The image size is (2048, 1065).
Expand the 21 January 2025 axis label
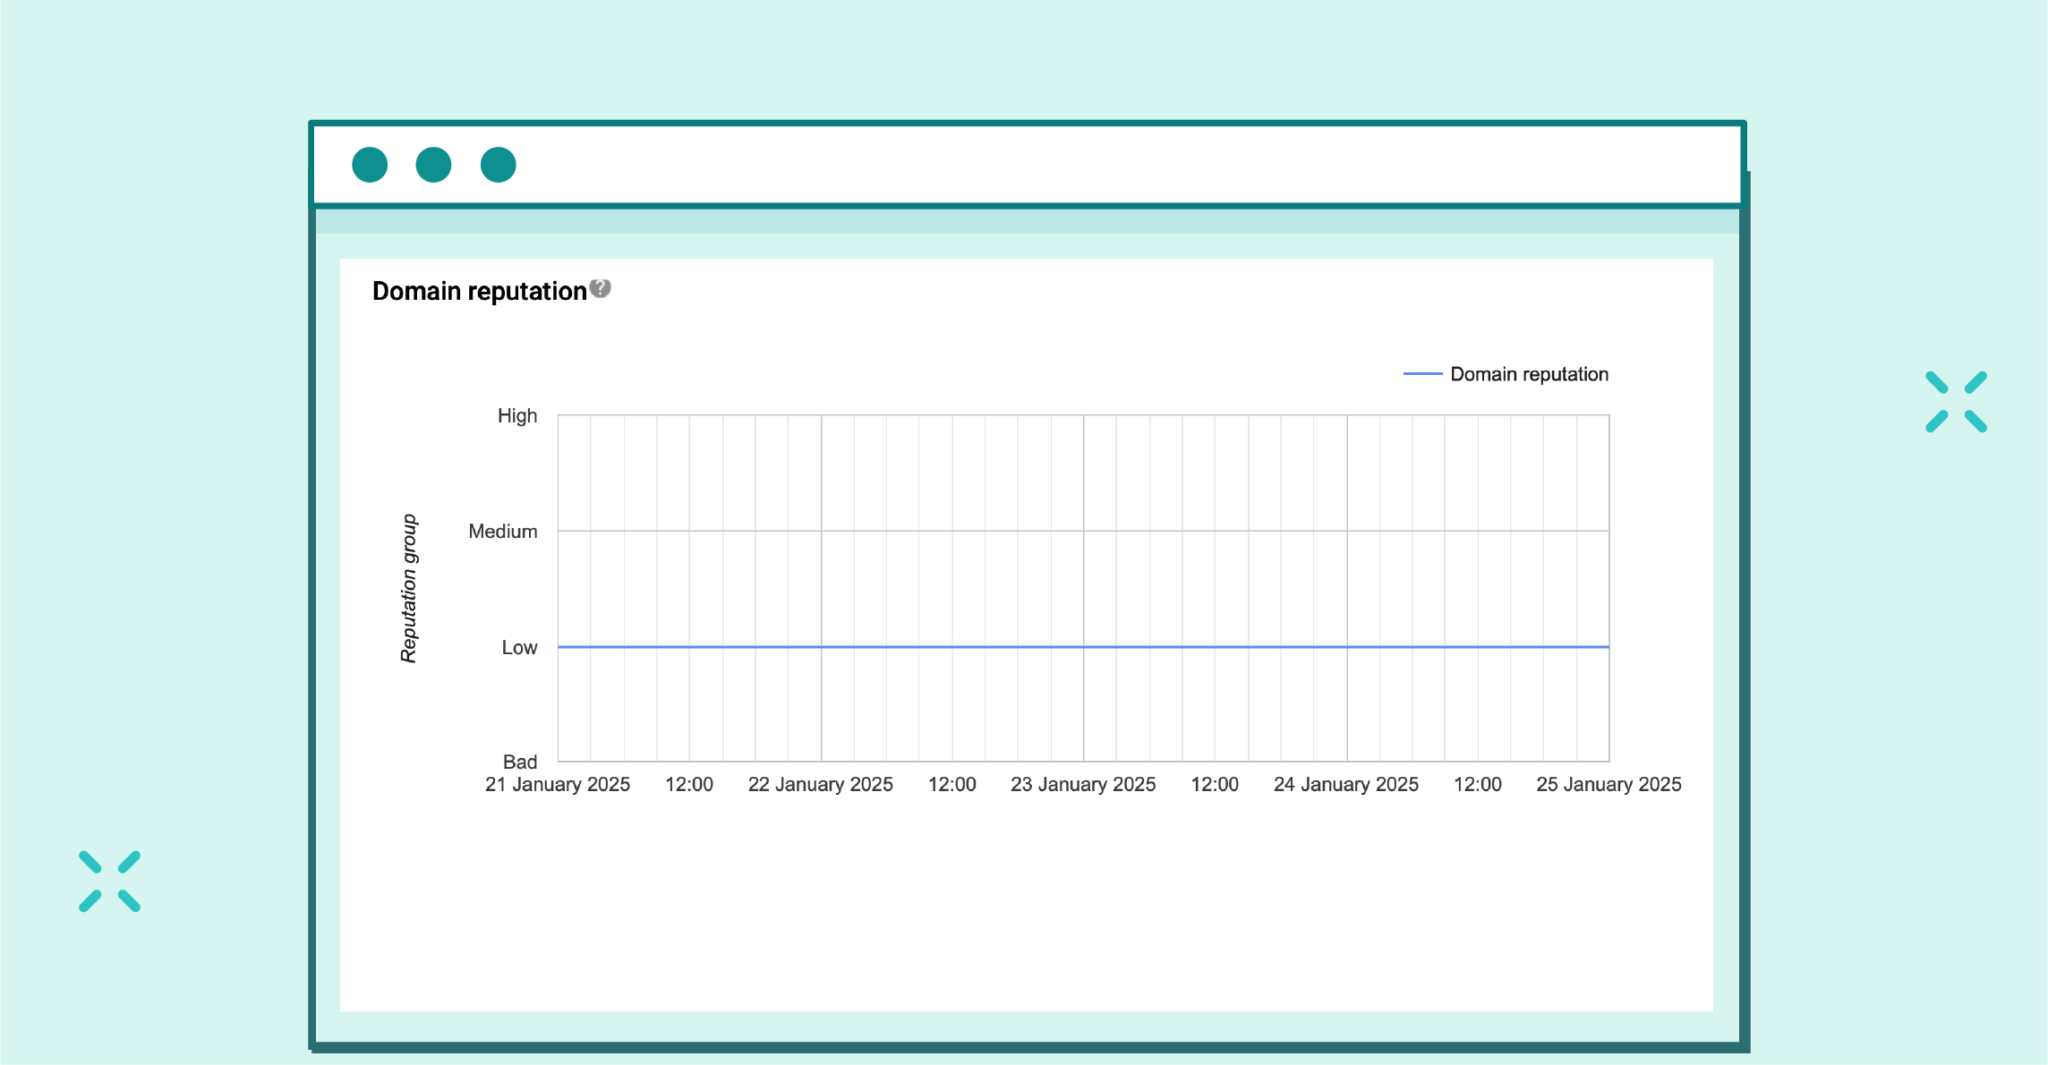pyautogui.click(x=557, y=784)
